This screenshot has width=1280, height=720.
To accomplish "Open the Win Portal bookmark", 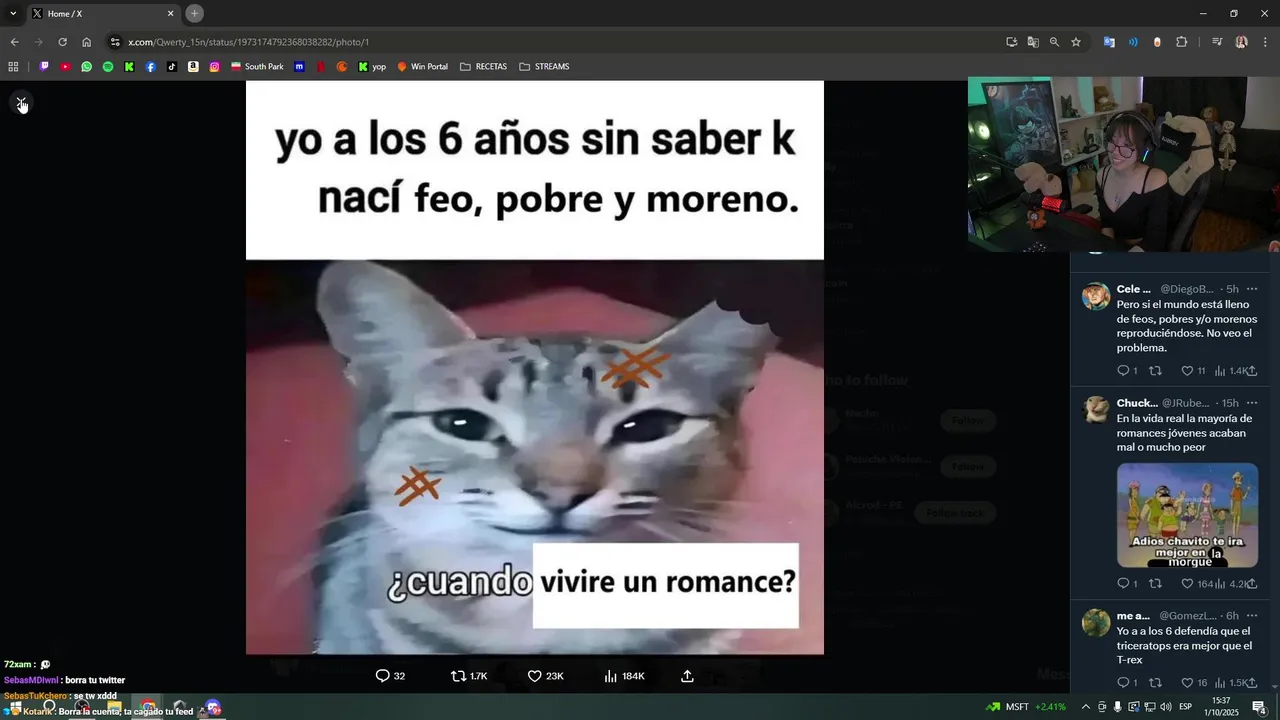I will [x=422, y=67].
